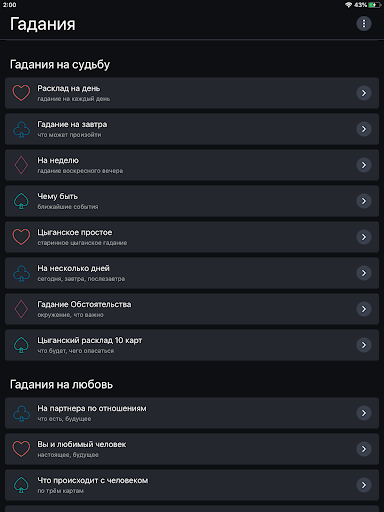This screenshot has height=512, width=384.
Task: Select the На несколько дней reading
Action: (192, 273)
